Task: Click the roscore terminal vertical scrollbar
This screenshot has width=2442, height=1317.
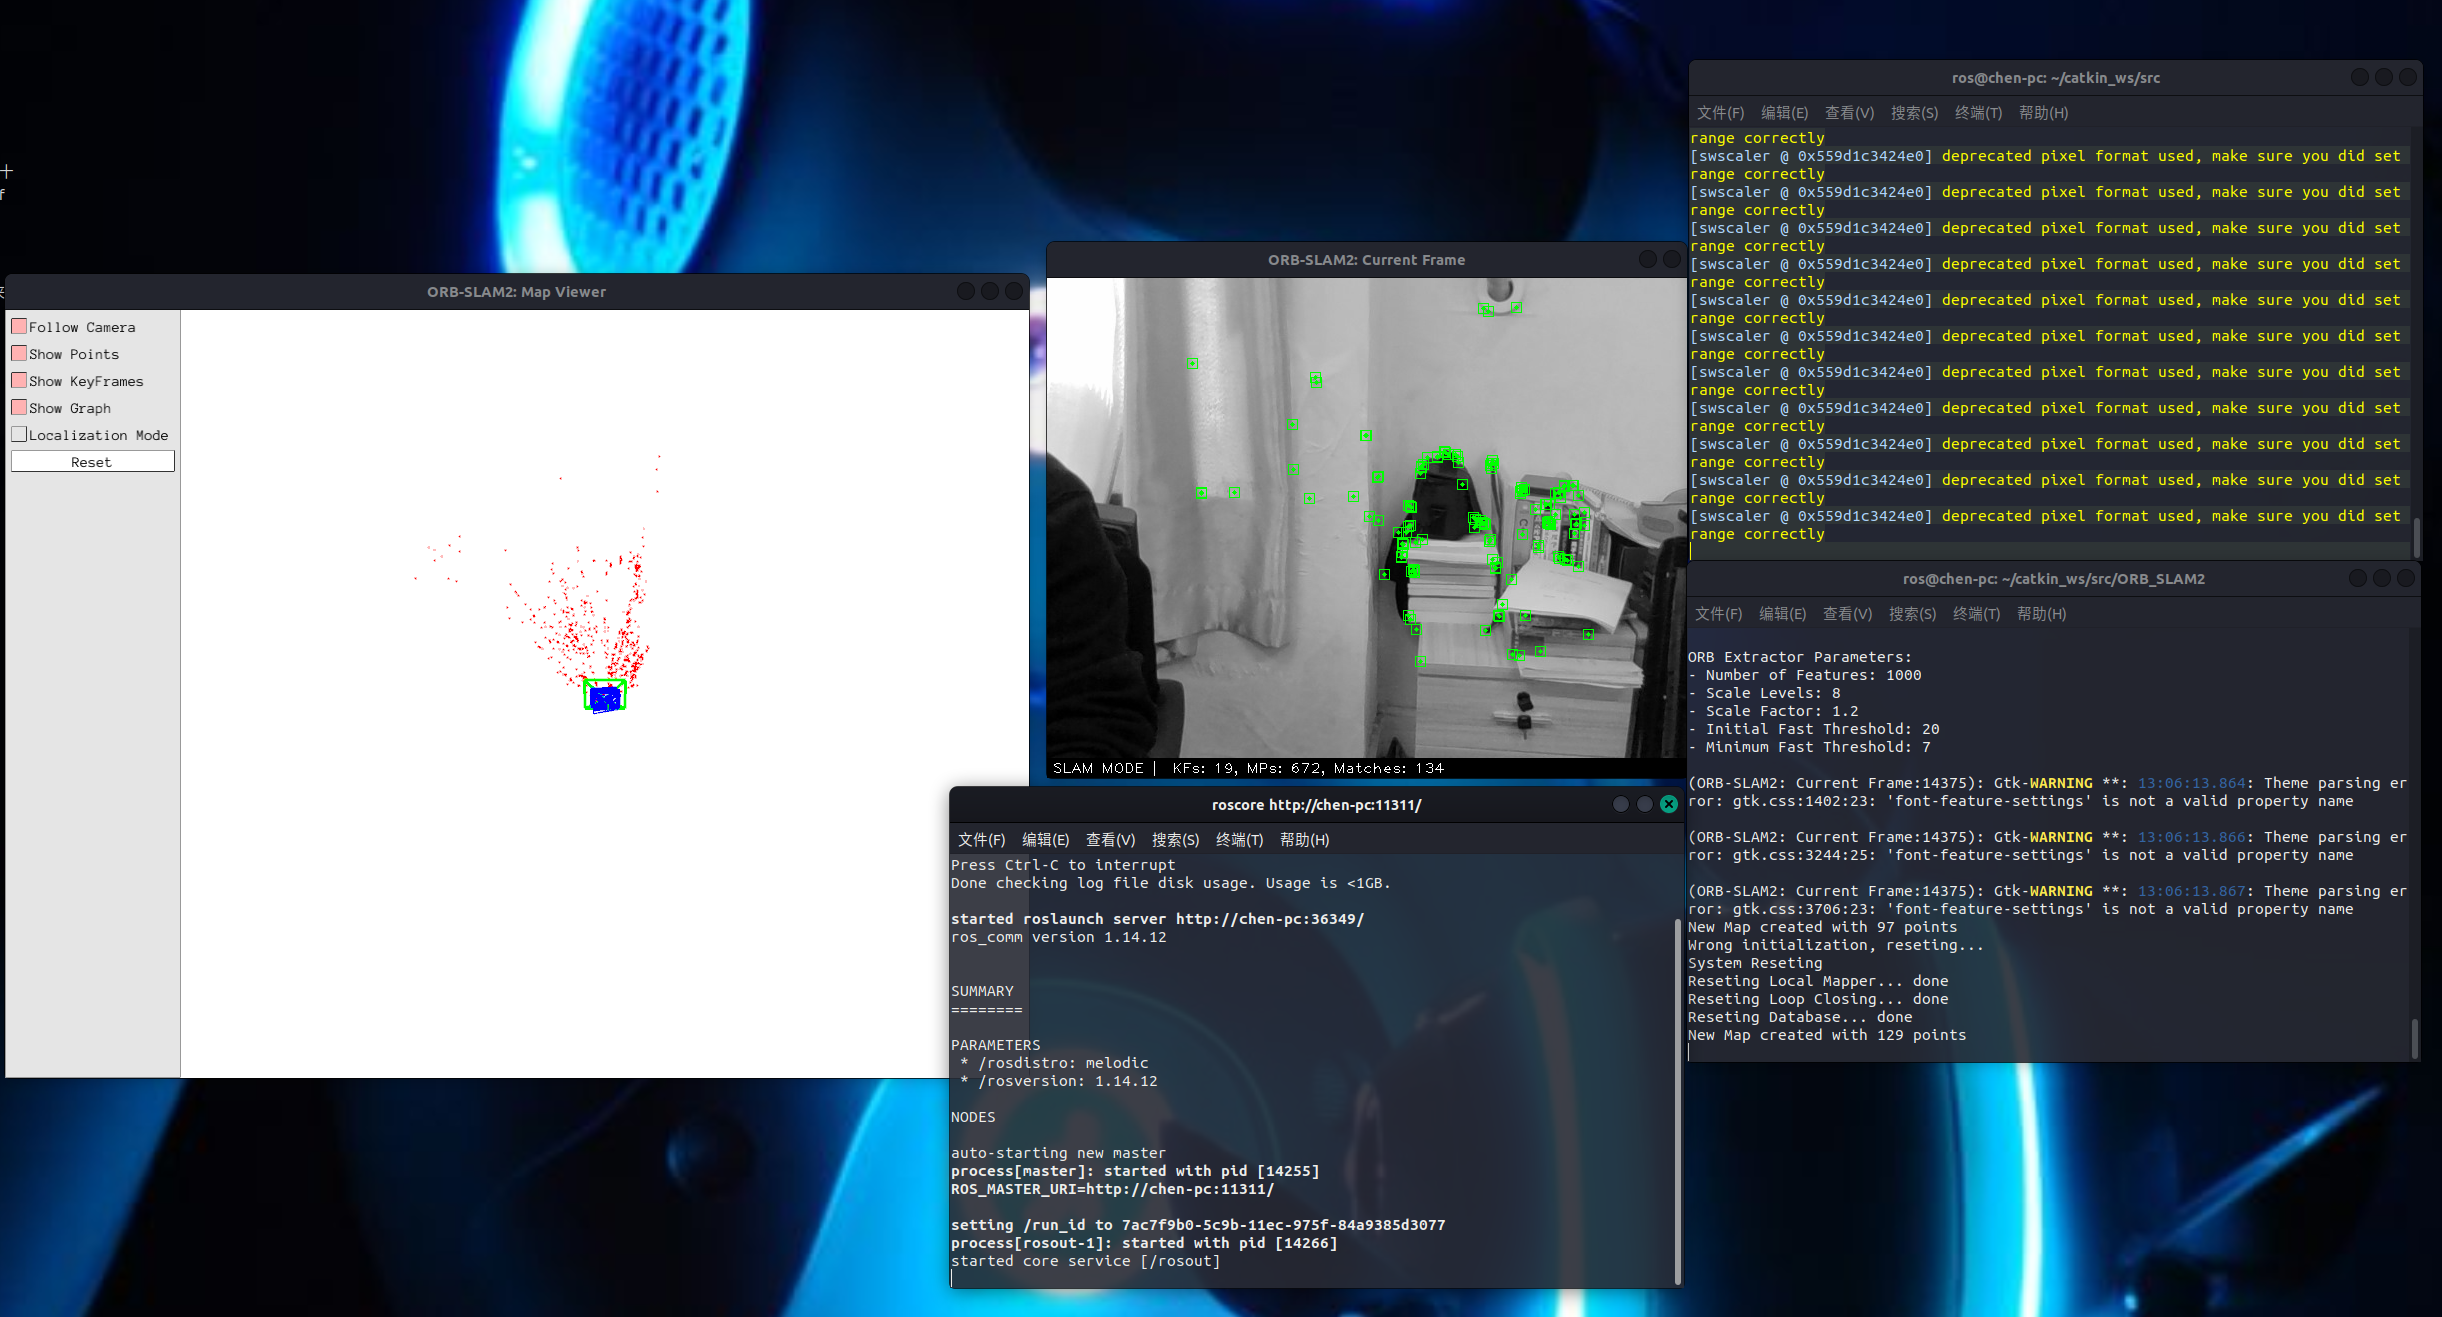Action: pyautogui.click(x=1677, y=1100)
